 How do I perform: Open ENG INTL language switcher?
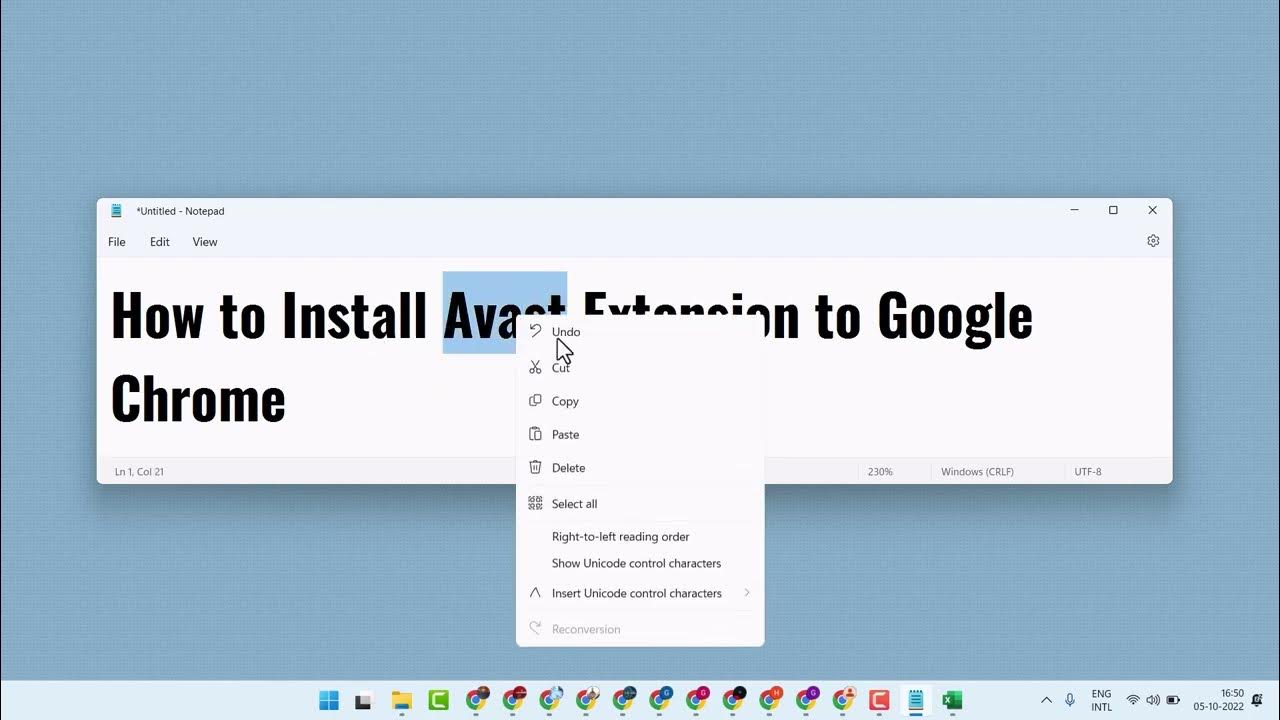point(1101,700)
